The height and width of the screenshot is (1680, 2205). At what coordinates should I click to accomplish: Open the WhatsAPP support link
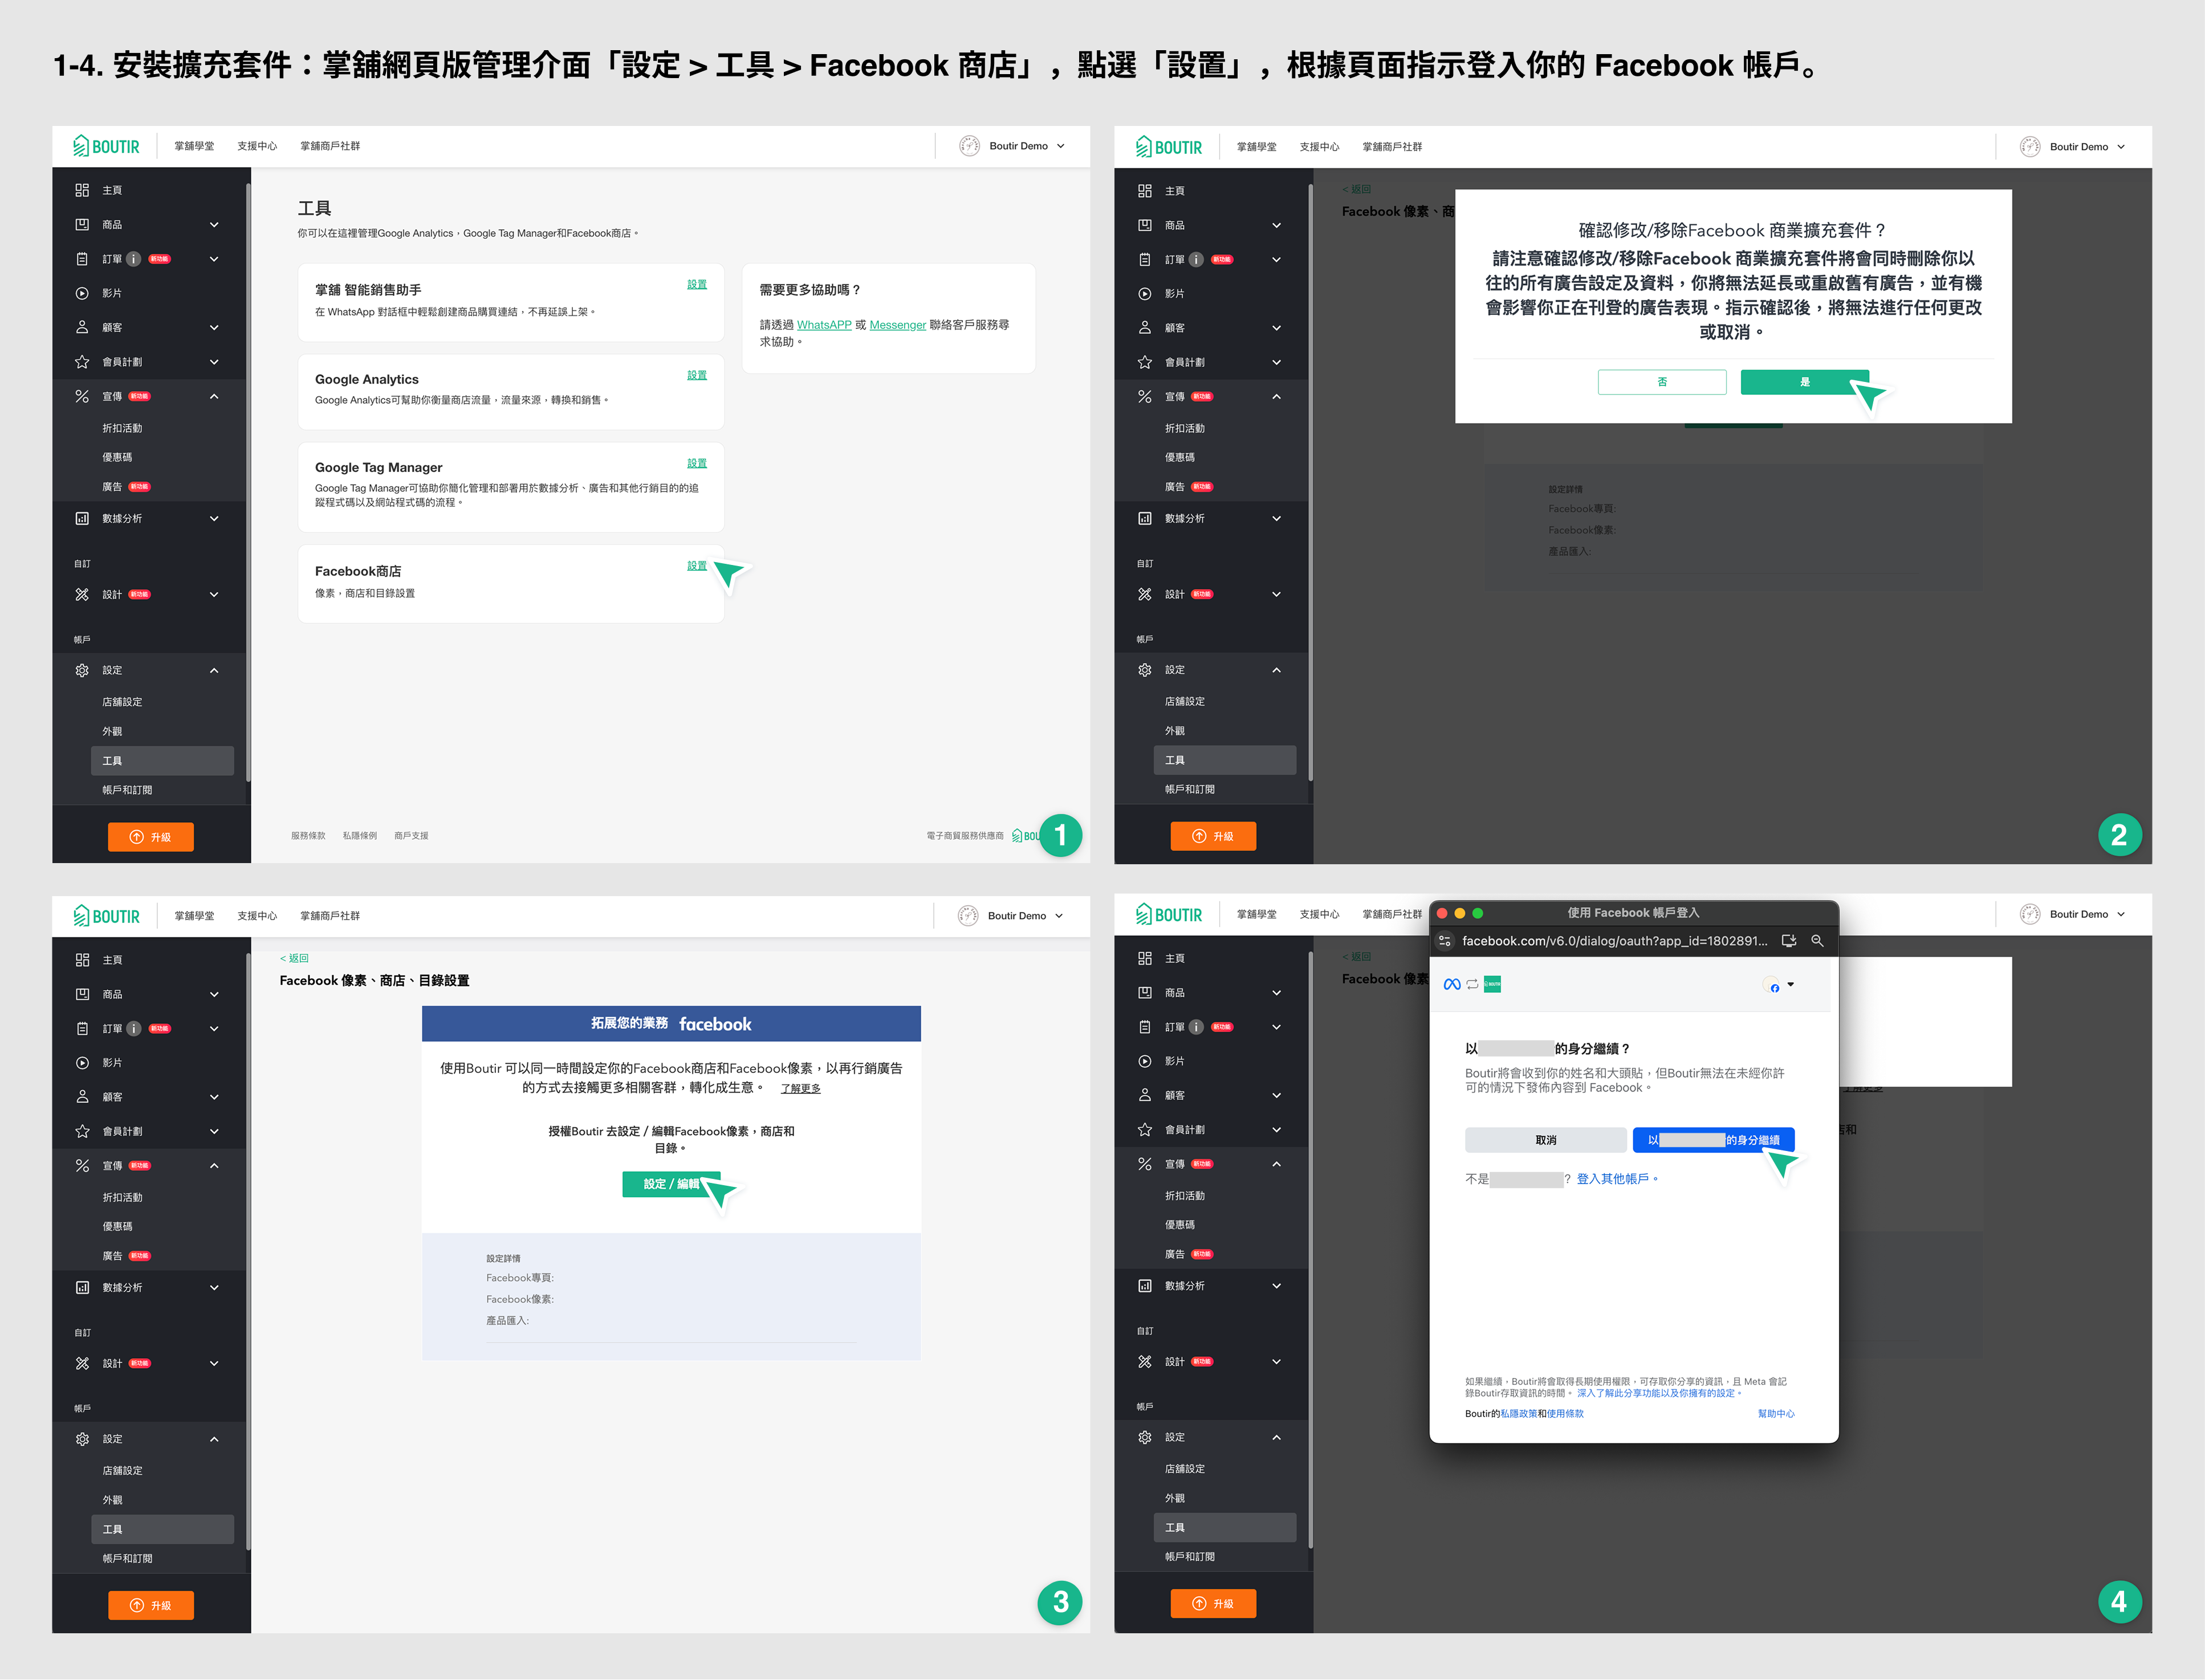click(824, 325)
